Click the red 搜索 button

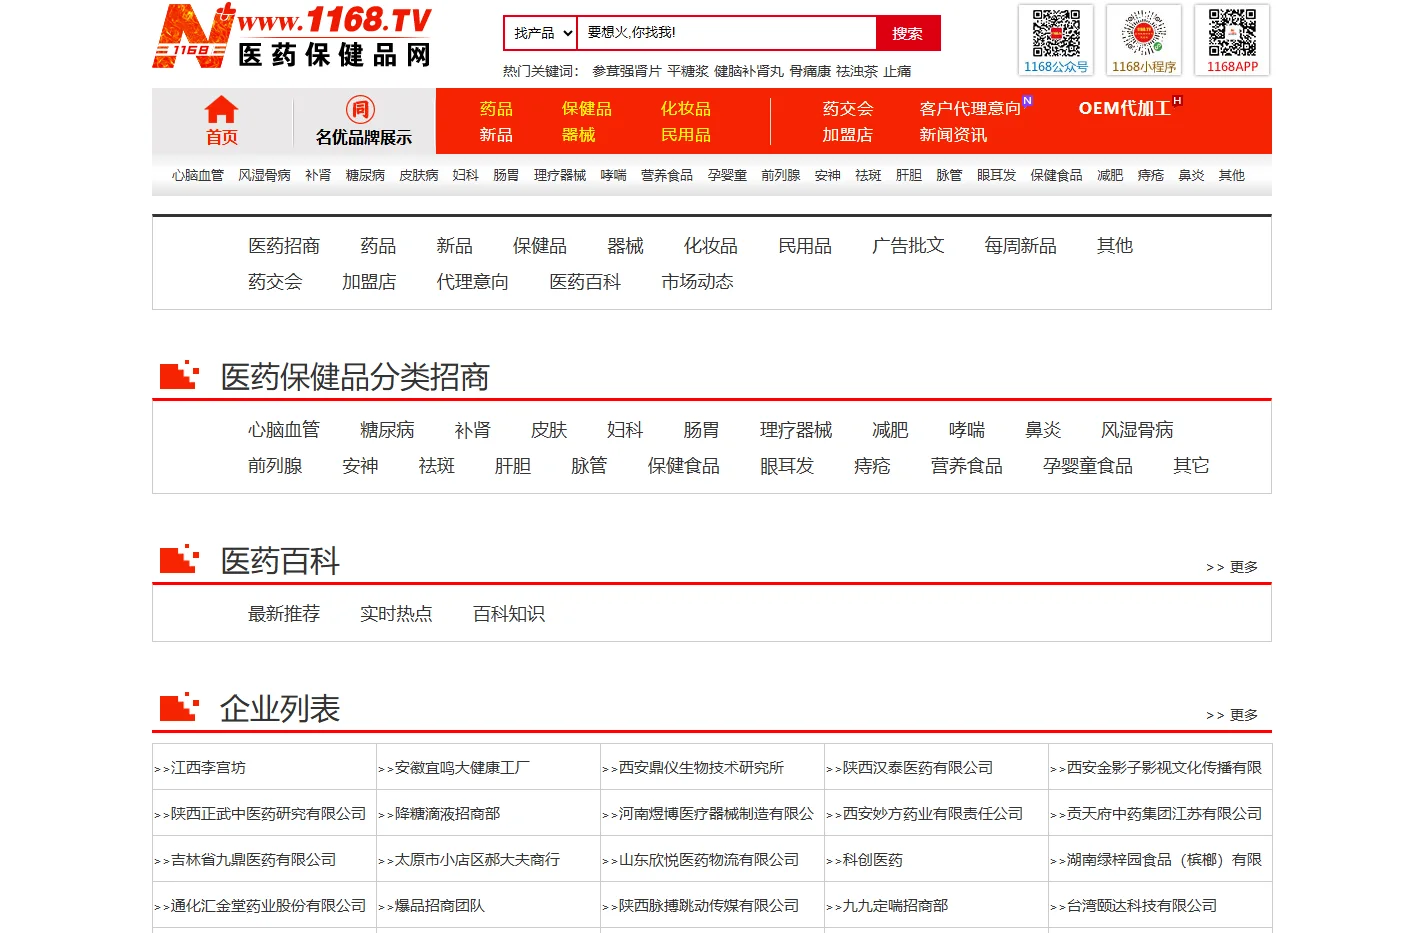(908, 33)
